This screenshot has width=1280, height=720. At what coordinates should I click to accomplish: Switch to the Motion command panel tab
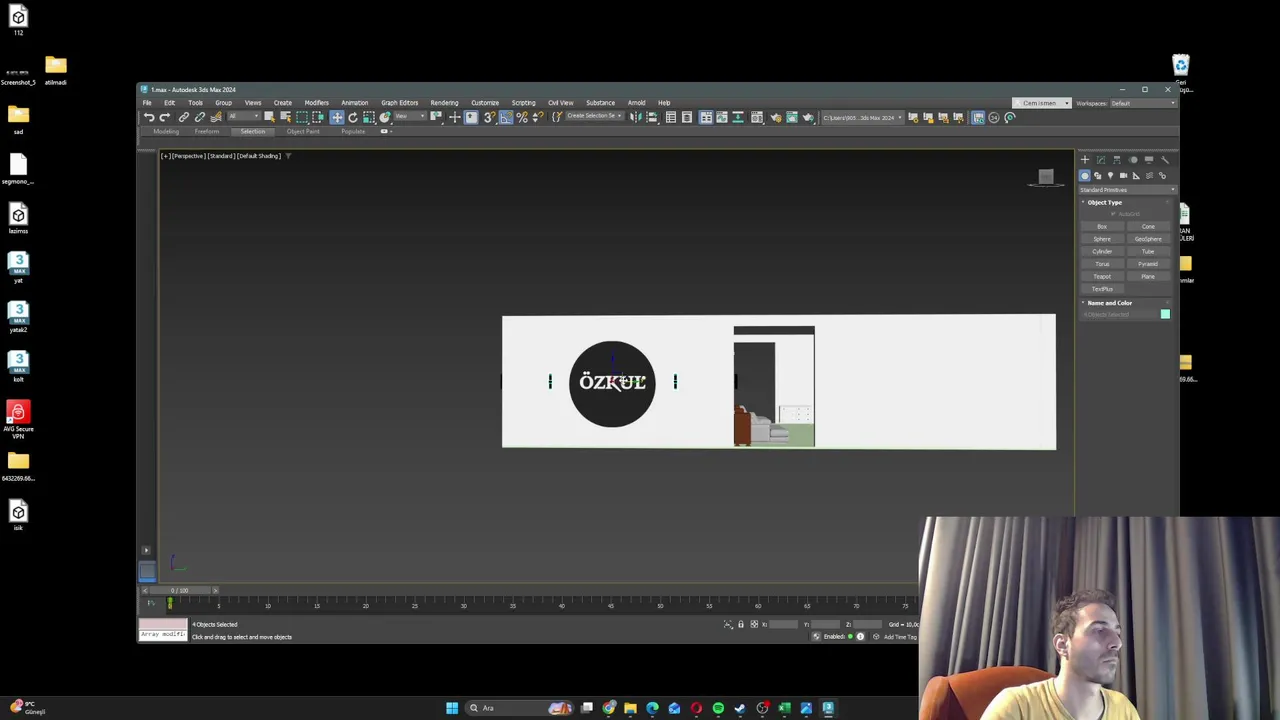coord(1133,159)
